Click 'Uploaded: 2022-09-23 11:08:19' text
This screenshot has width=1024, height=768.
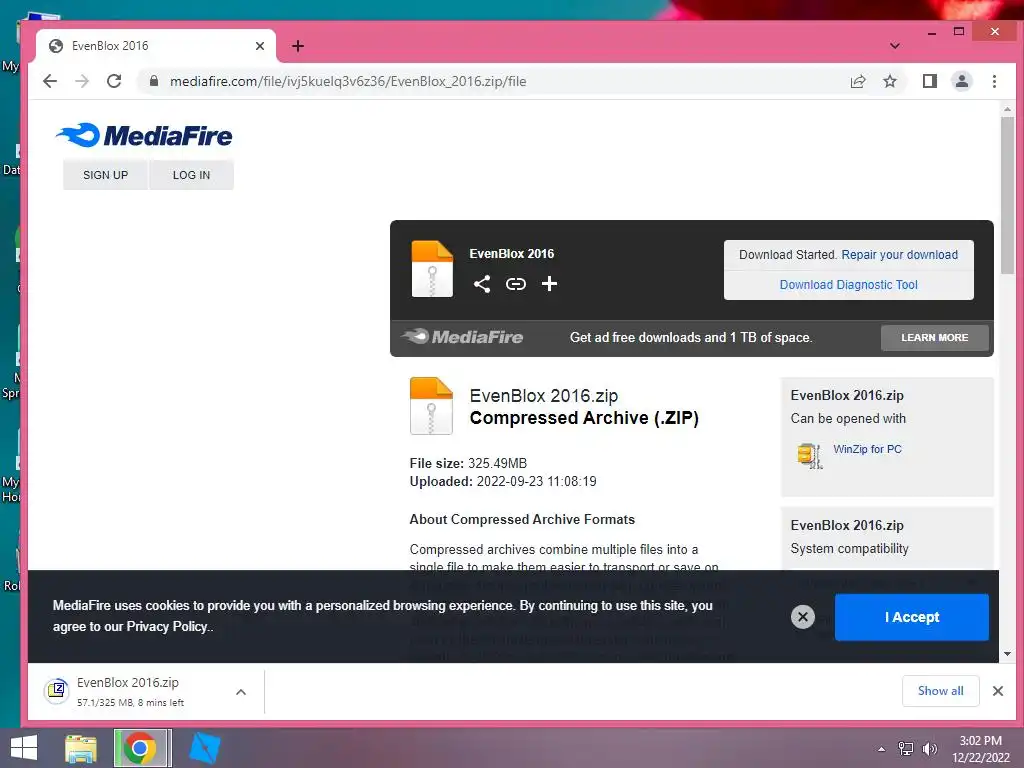pos(503,482)
